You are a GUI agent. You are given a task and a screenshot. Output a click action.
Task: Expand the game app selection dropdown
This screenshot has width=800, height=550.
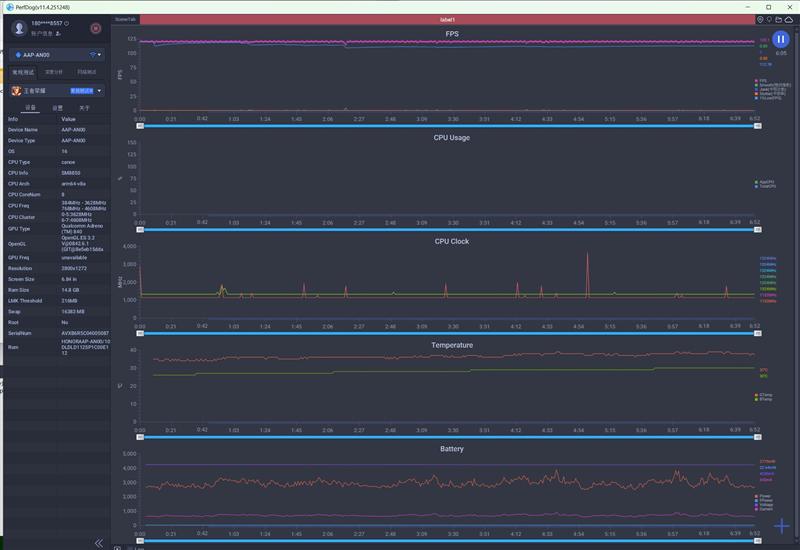click(x=99, y=90)
